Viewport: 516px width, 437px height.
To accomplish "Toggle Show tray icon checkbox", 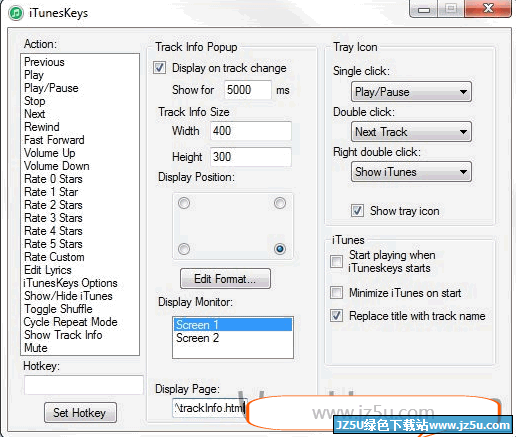I will coord(357,211).
